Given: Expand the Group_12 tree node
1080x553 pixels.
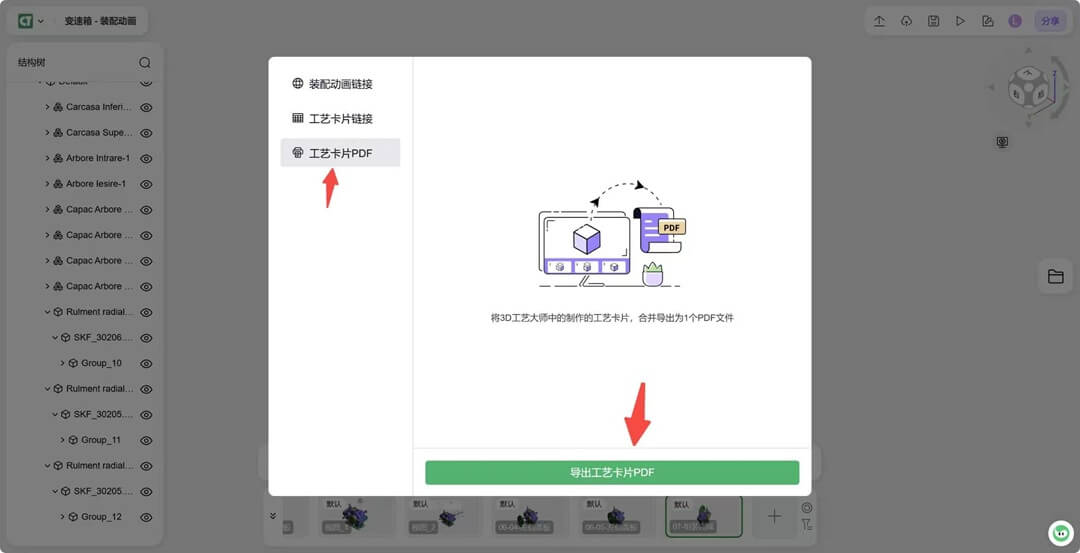Looking at the screenshot, I should click(63, 517).
